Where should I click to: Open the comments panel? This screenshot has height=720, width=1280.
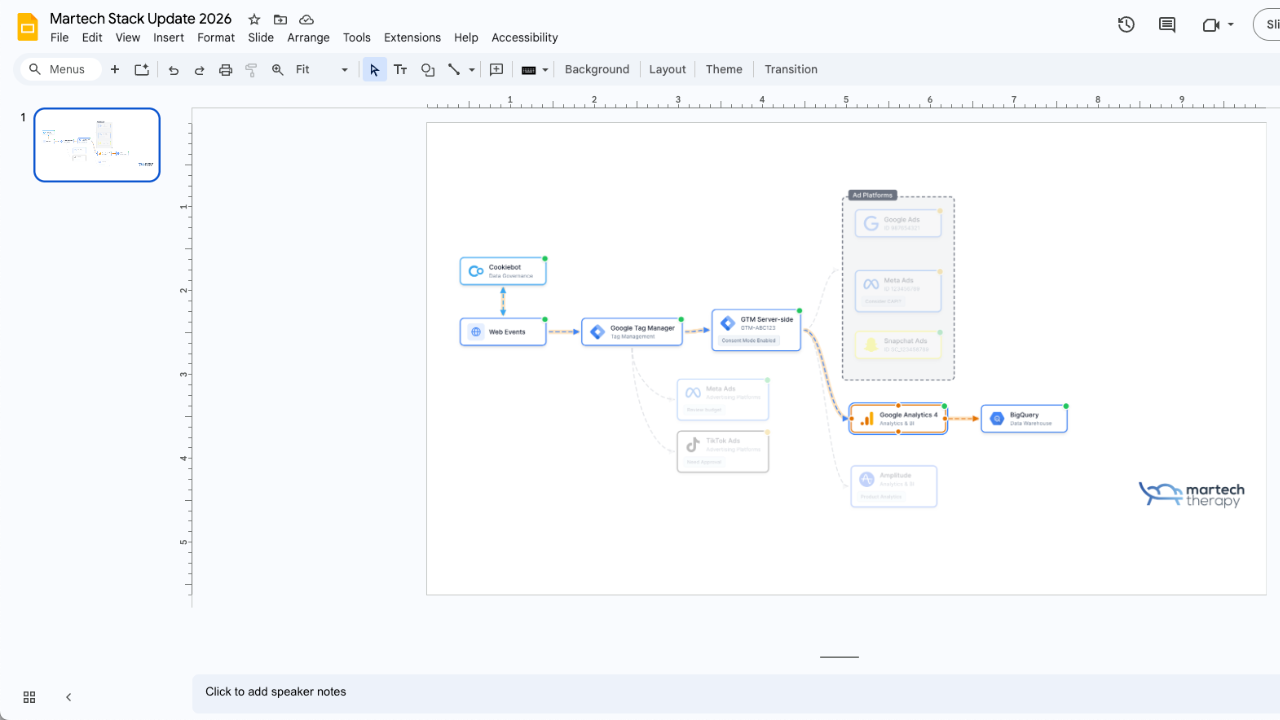coord(1166,25)
